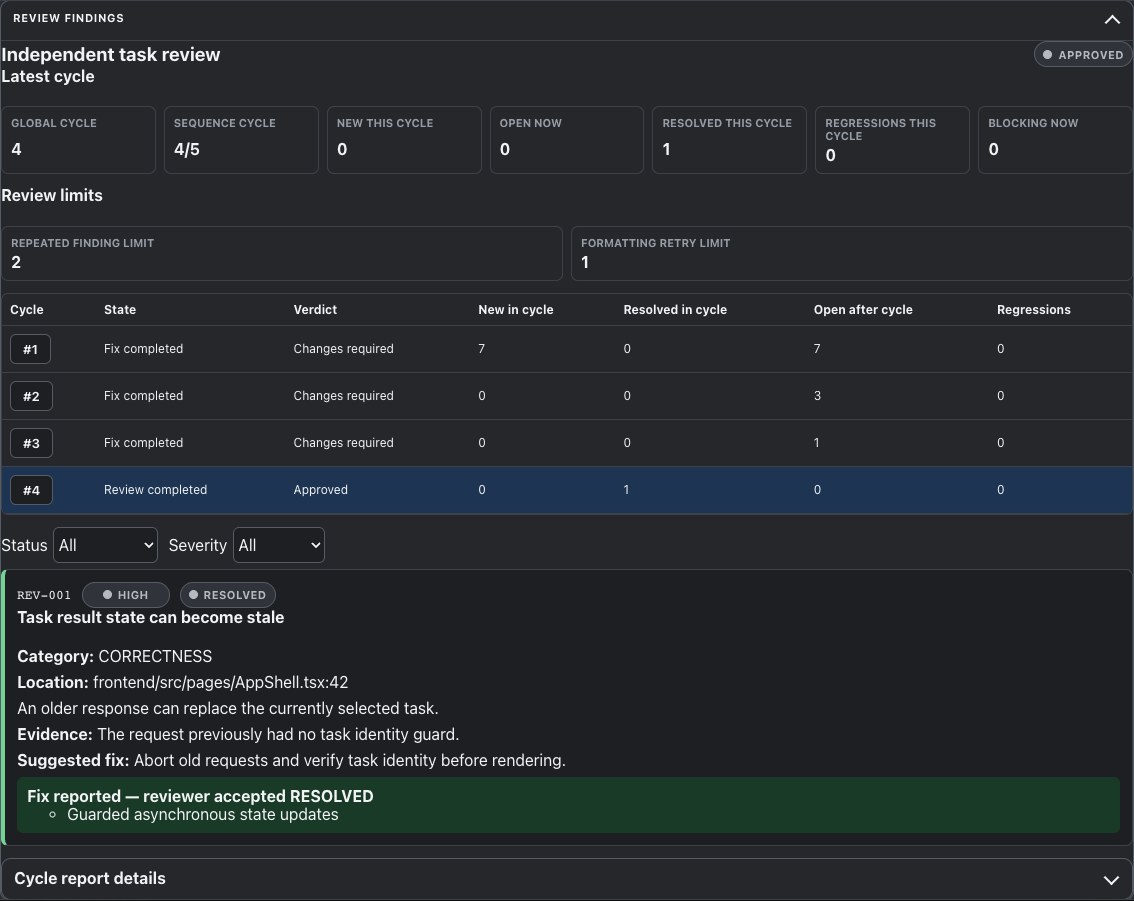This screenshot has height=901, width=1134.
Task: Click the finding title 'Task result state can become stale'
Action: (150, 618)
